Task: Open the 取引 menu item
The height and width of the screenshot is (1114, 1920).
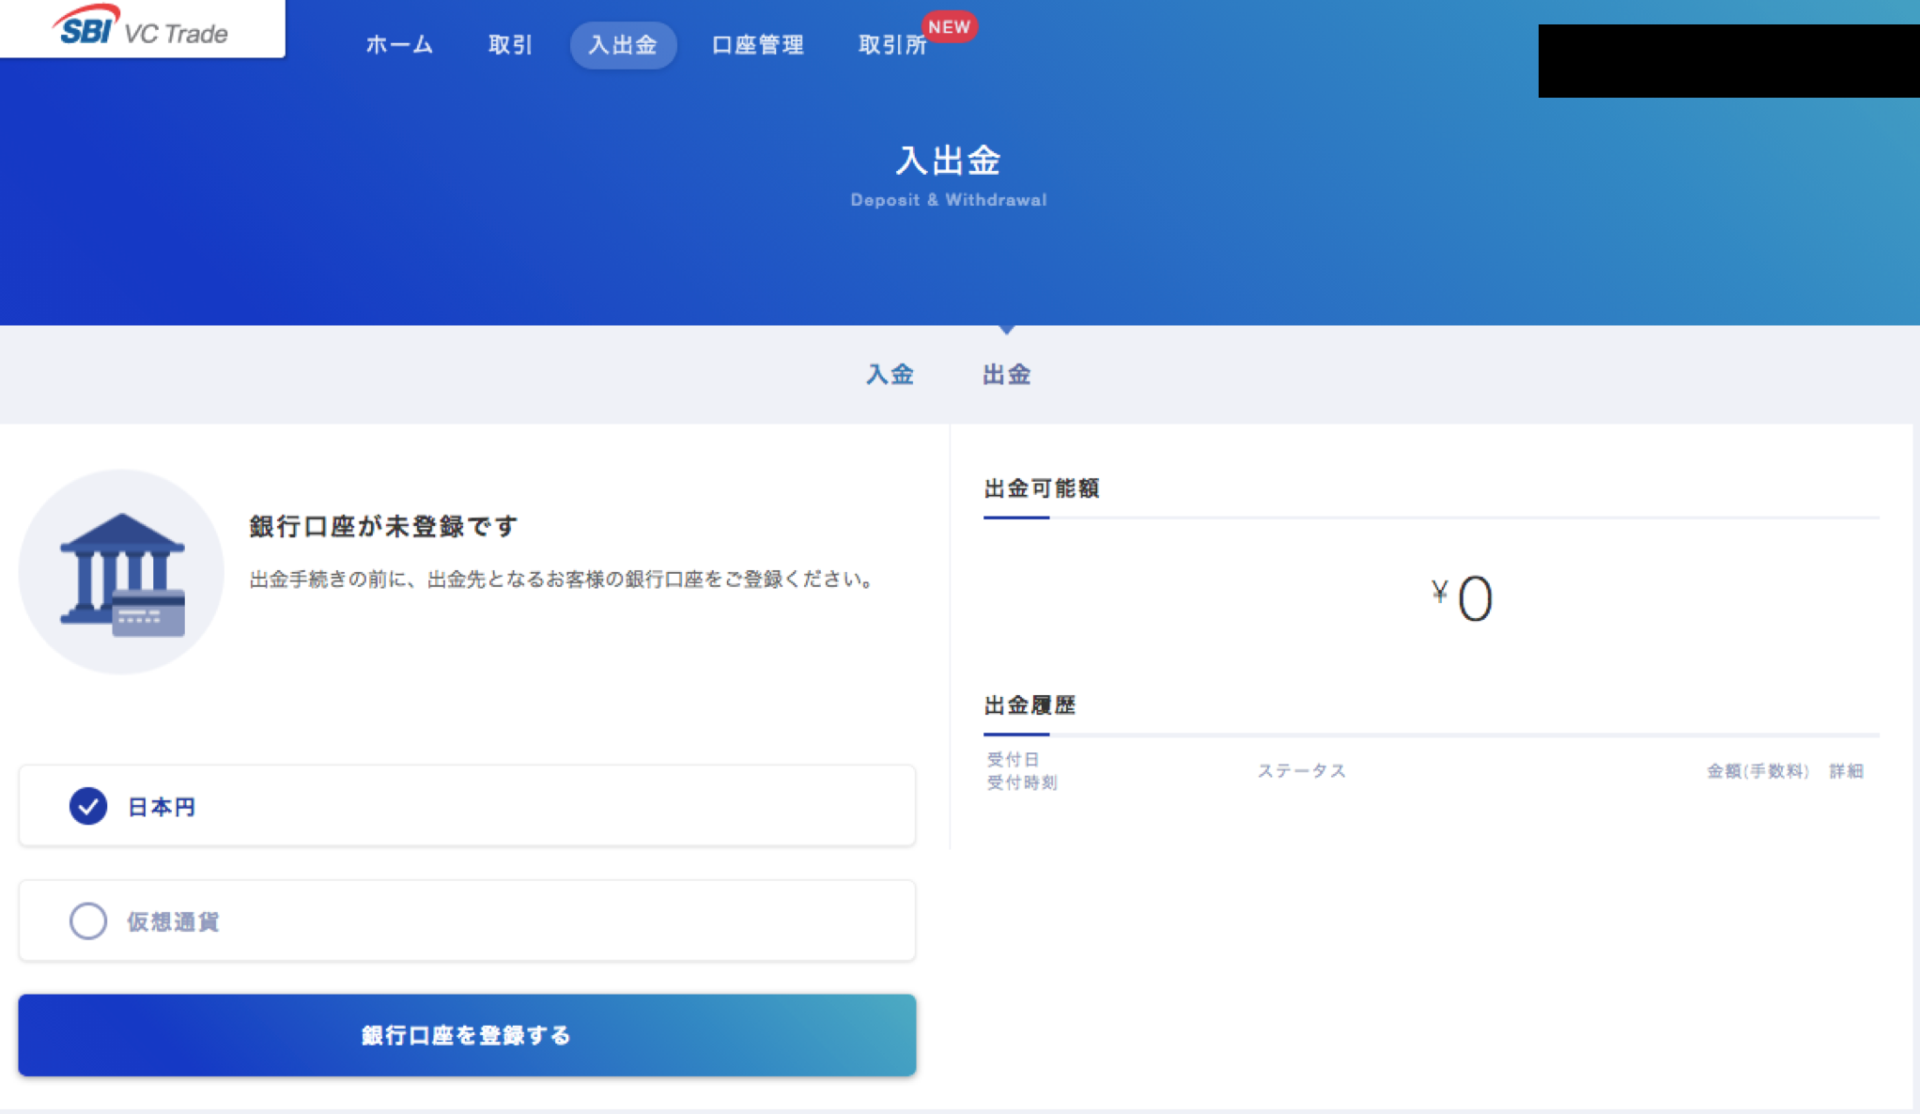Action: click(x=510, y=45)
